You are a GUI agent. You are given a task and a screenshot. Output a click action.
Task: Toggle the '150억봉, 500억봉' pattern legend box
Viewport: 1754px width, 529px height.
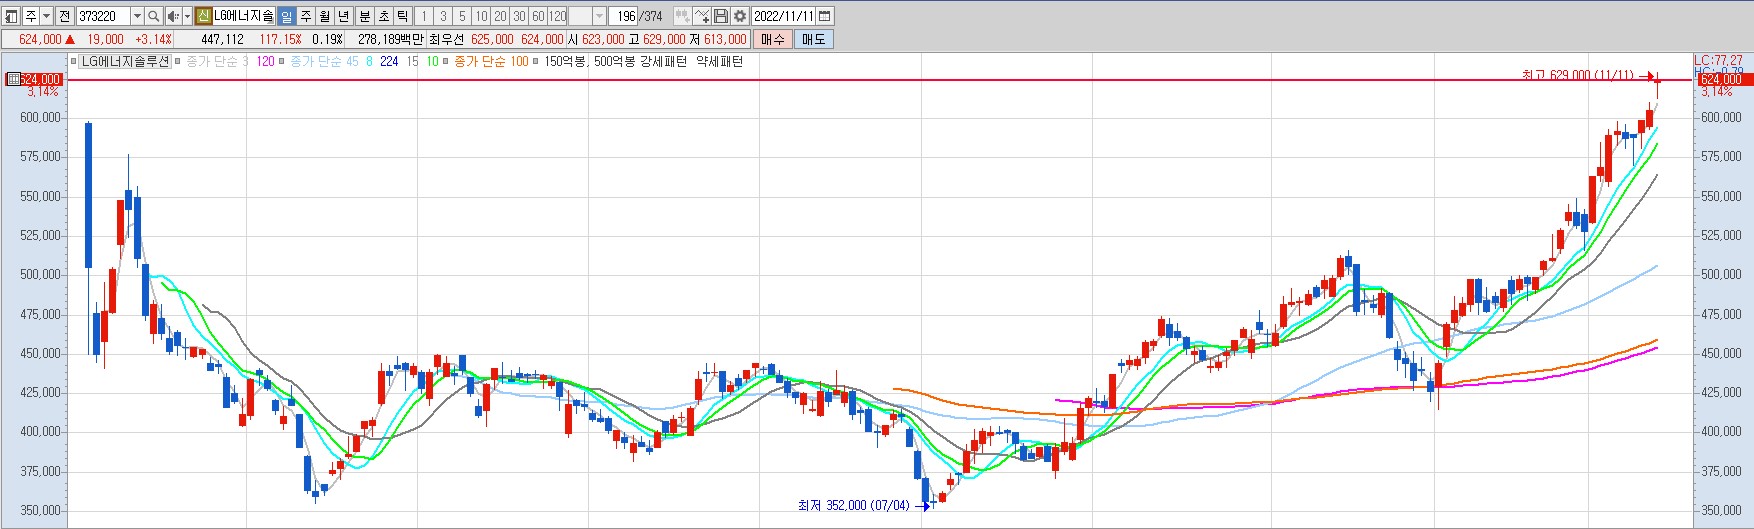tap(535, 61)
